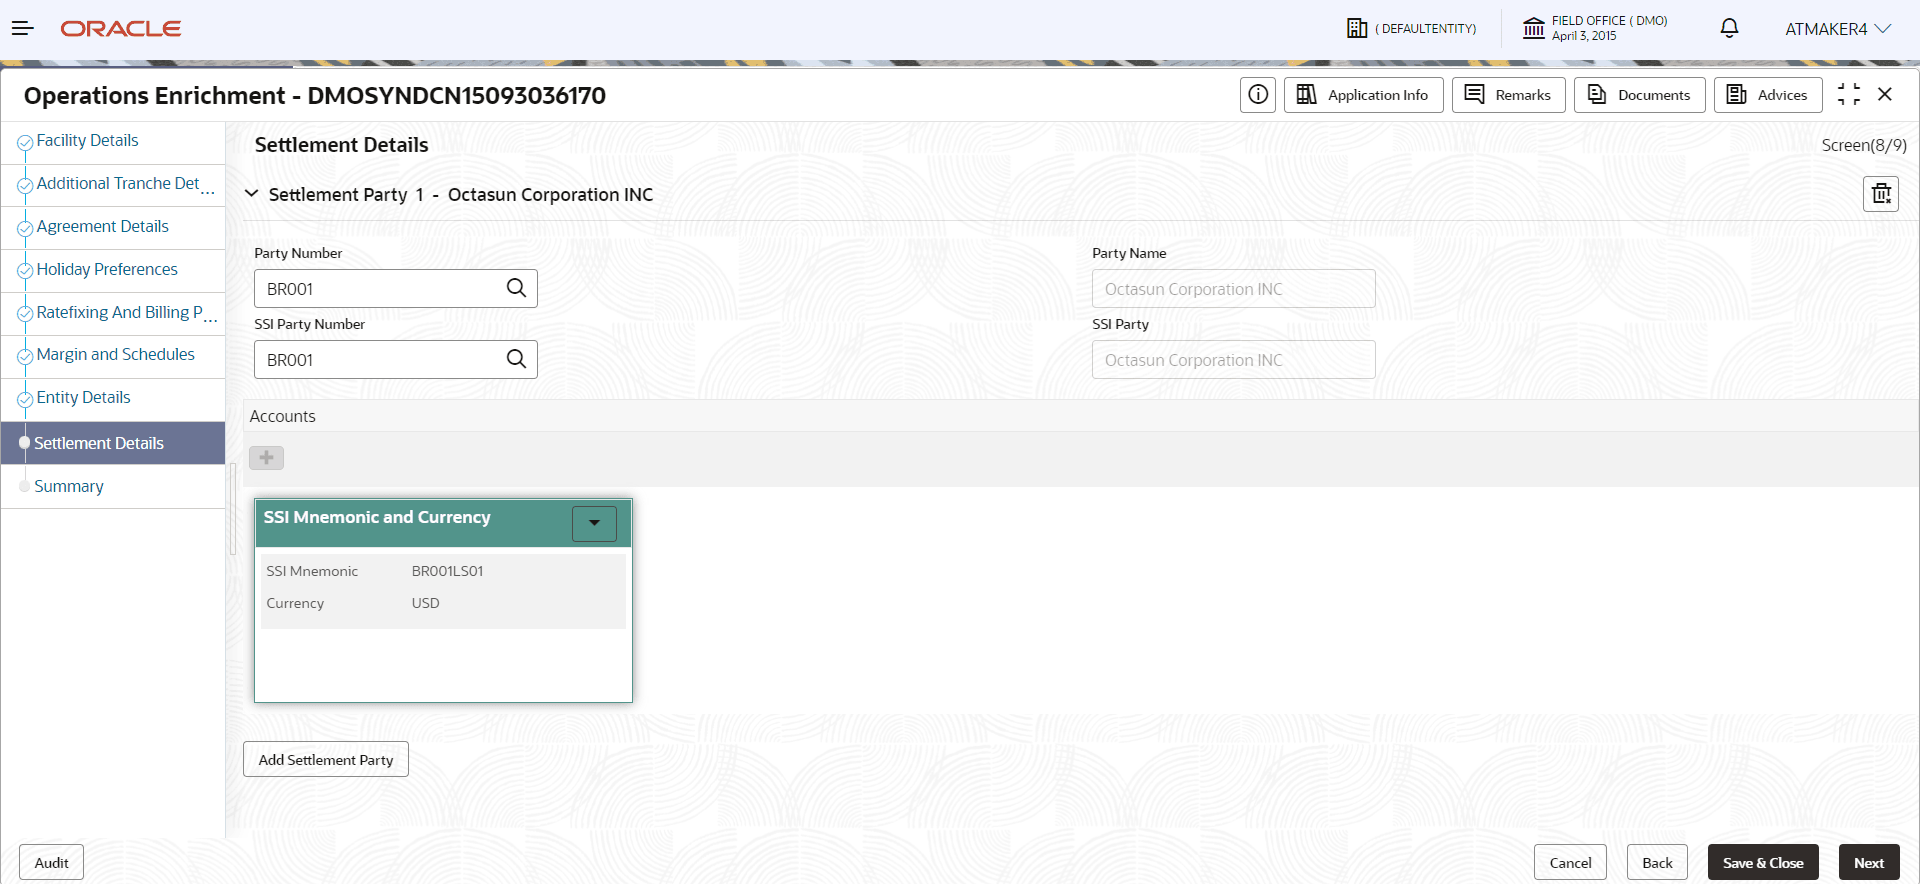Viewport: 1920px width, 884px height.
Task: Open the DEFAULTENTITY entity selector
Action: [x=1411, y=28]
